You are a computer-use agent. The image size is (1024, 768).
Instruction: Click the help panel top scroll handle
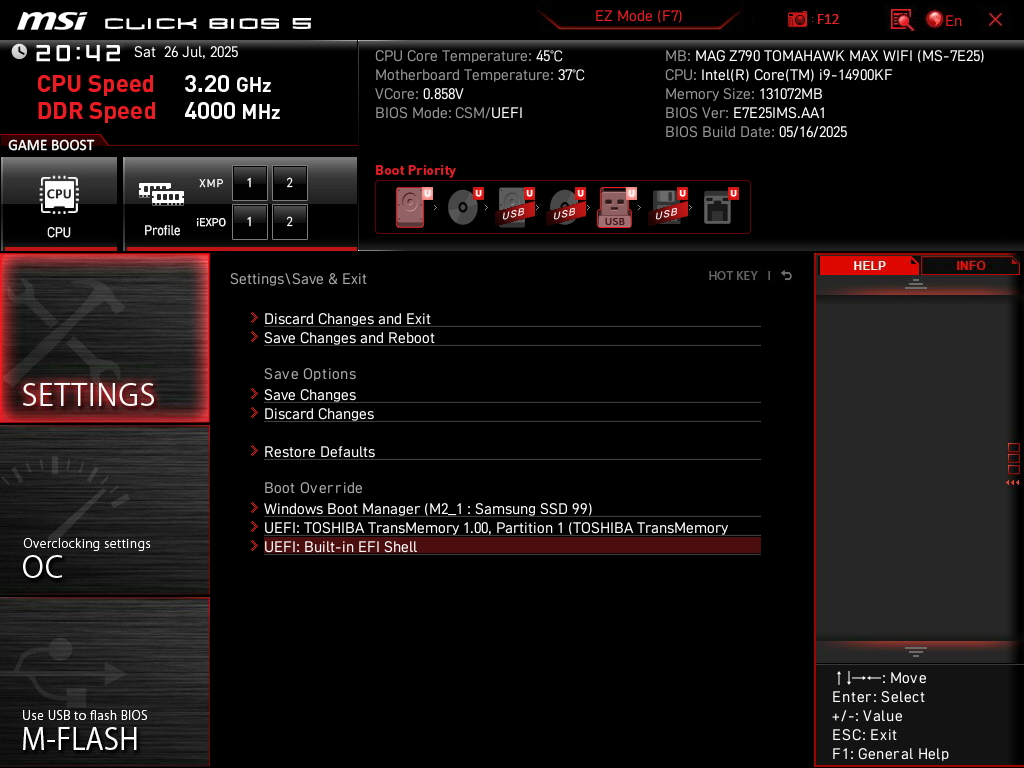916,283
